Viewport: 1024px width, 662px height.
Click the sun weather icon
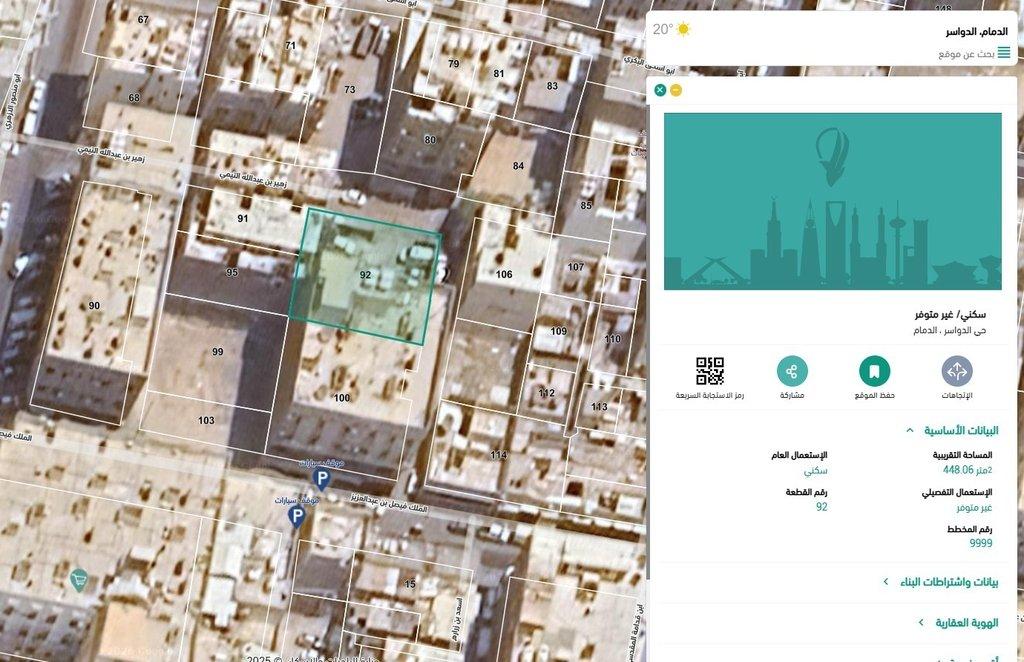coord(683,29)
